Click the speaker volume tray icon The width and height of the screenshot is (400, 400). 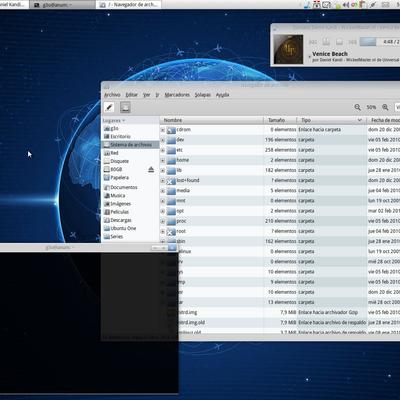pos(346,4)
